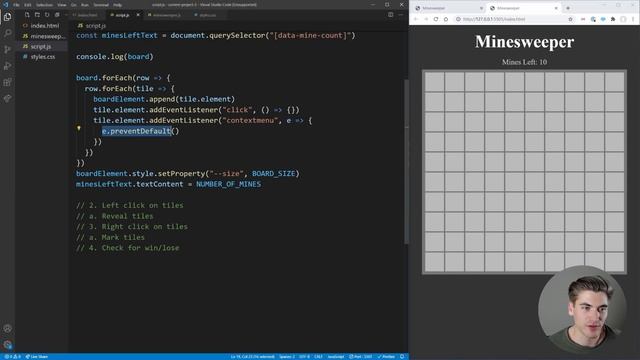Viewport: 640px width, 360px height.
Task: Open the View menu
Action: (62, 5)
